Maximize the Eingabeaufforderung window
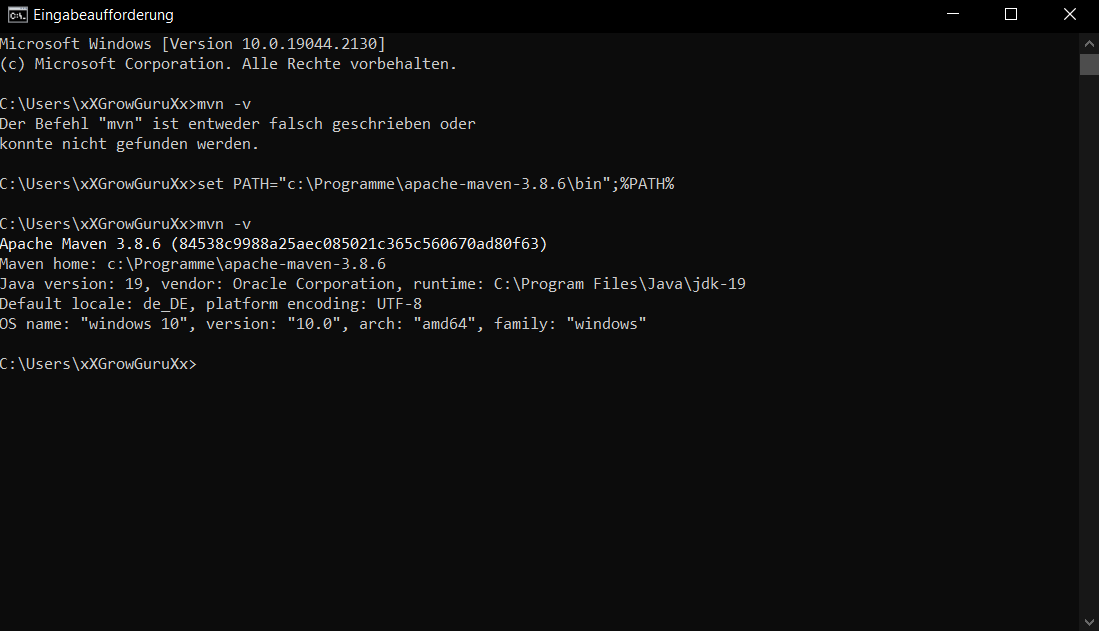 [x=1011, y=14]
